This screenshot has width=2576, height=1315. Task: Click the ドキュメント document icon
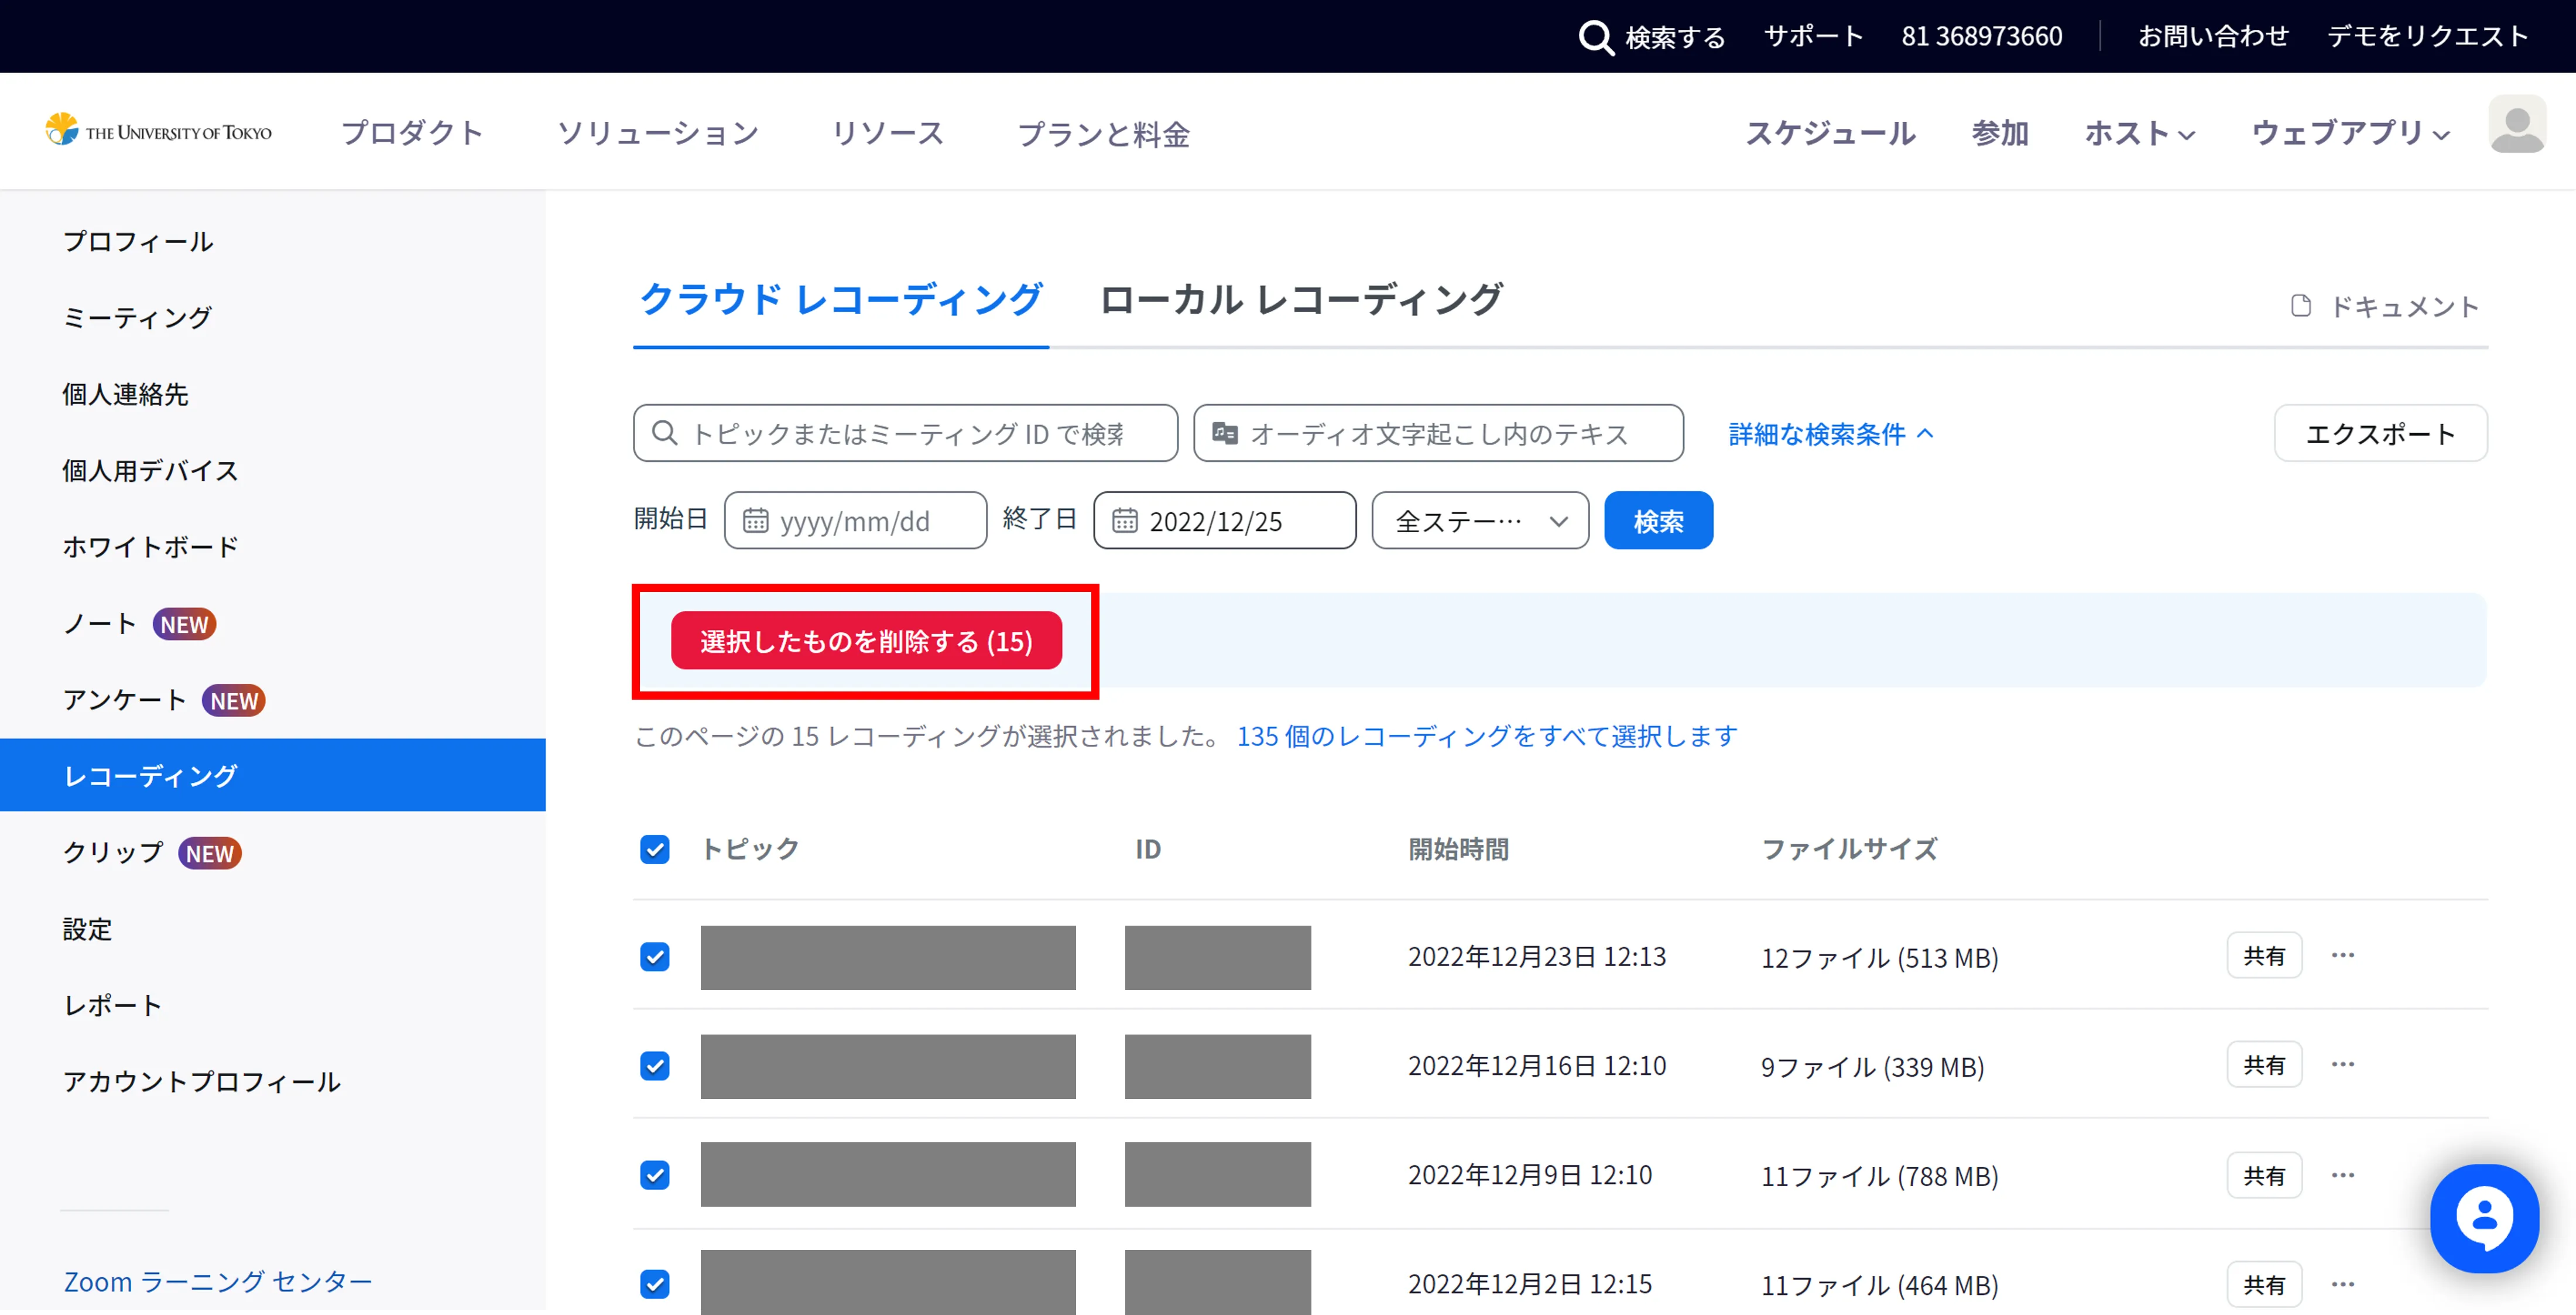[x=2300, y=306]
